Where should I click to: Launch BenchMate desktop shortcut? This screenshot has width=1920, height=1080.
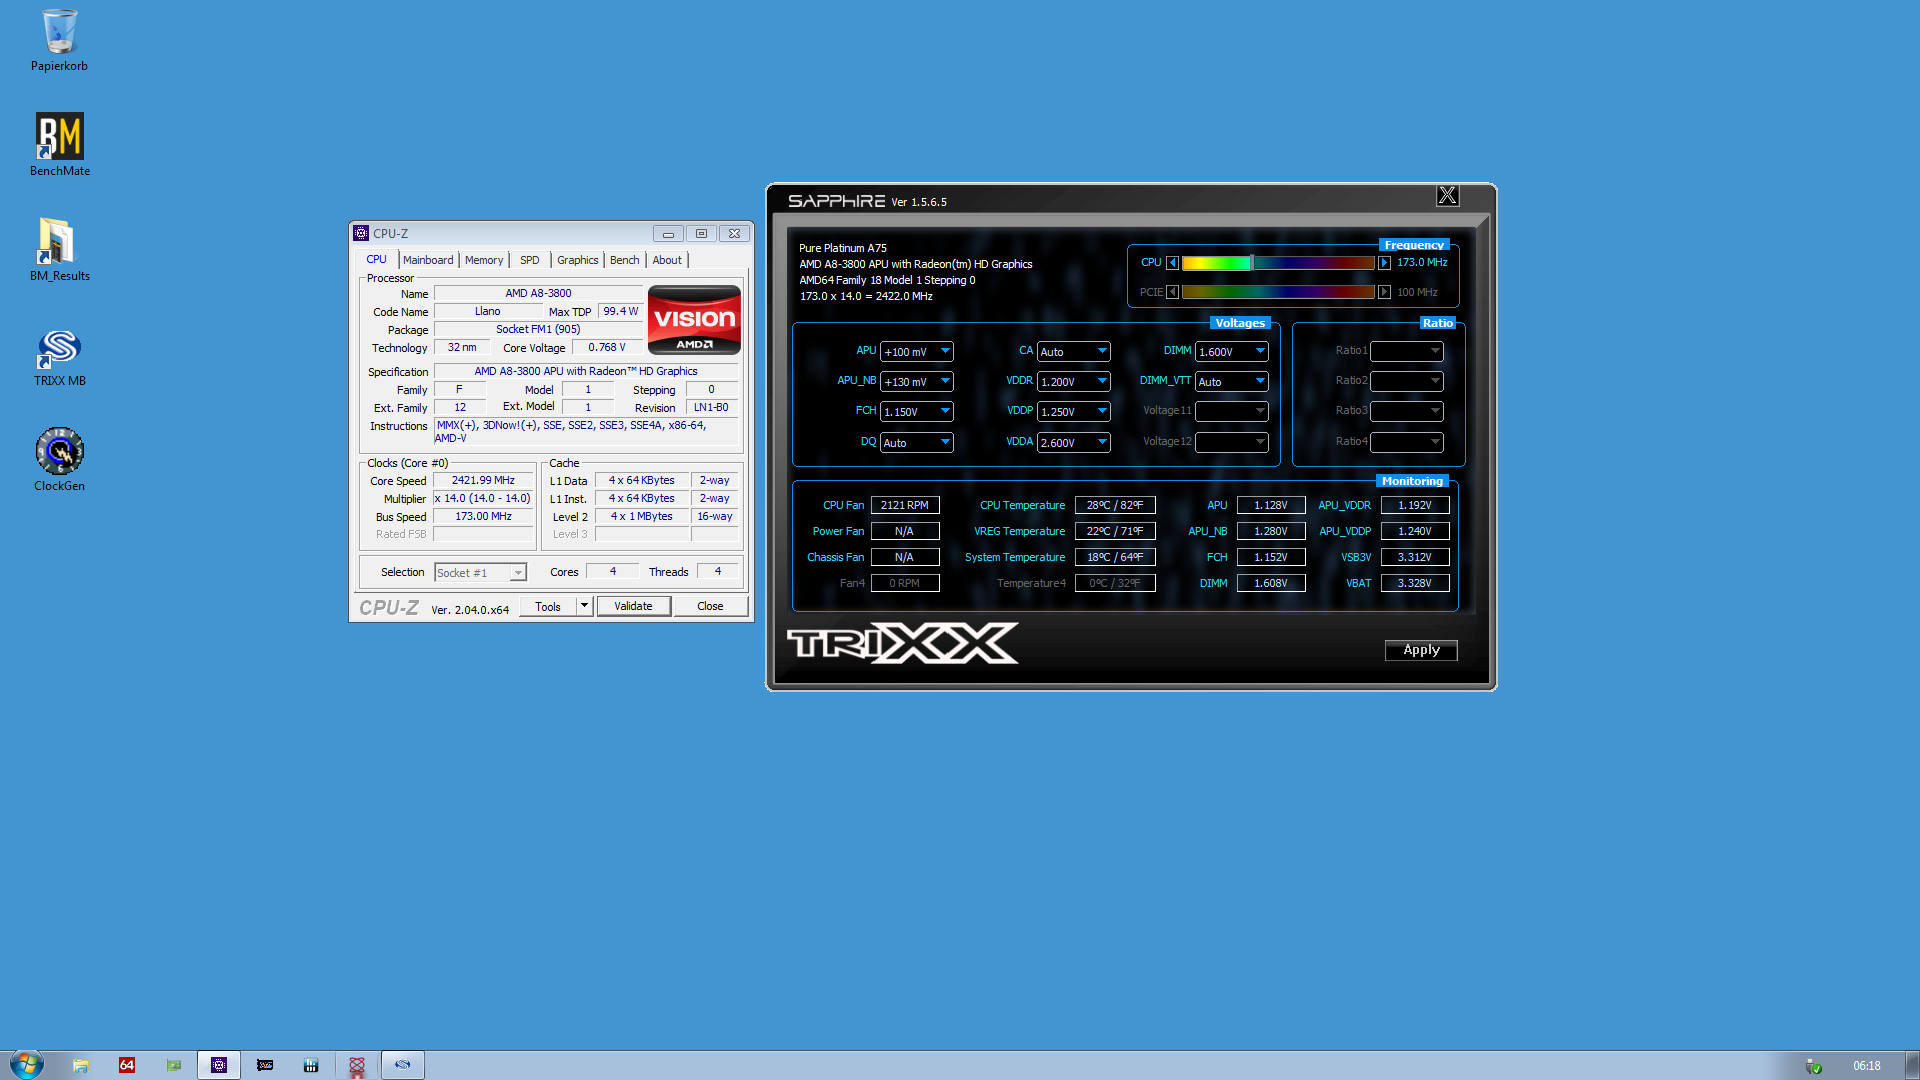click(59, 145)
